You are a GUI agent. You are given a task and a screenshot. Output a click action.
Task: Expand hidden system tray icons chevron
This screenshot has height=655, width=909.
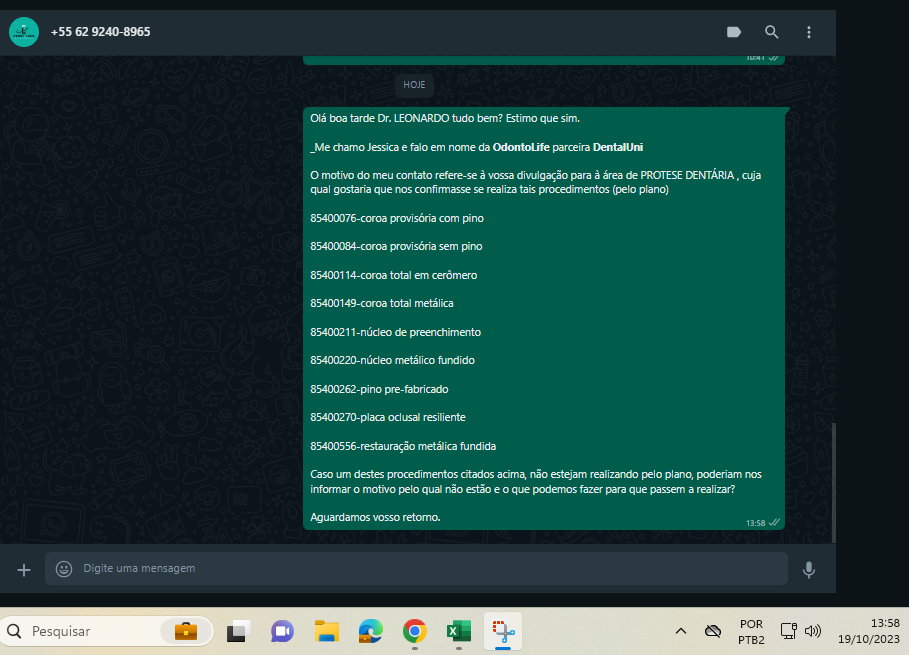tap(681, 631)
